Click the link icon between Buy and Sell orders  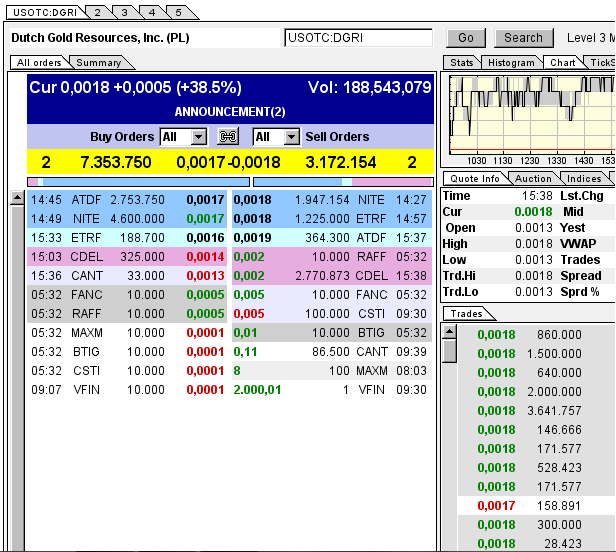coord(228,137)
